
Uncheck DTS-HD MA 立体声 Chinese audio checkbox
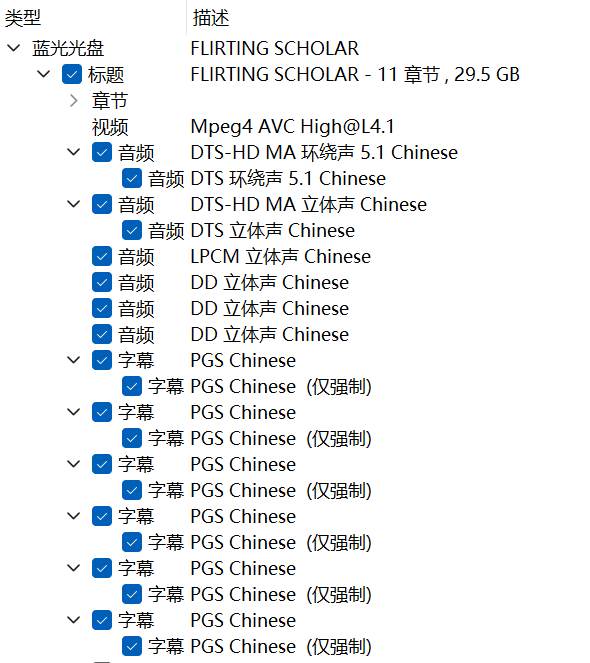(x=102, y=204)
